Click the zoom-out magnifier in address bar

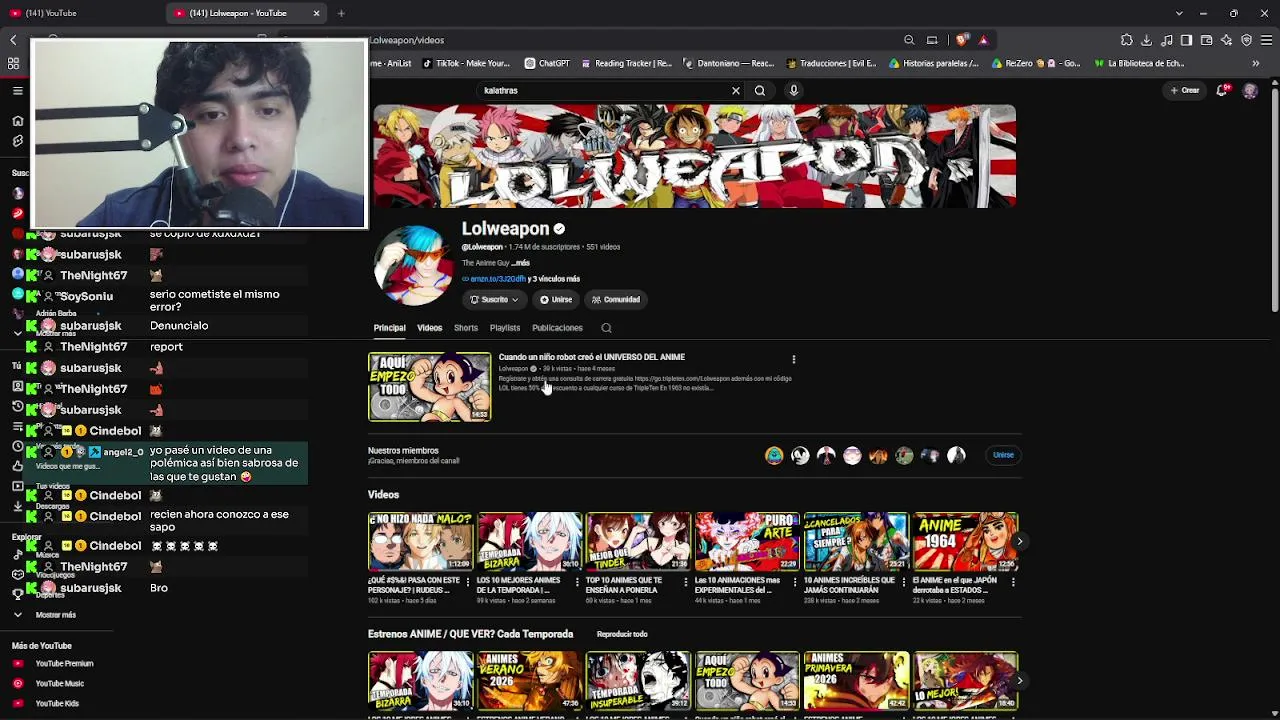[909, 40]
